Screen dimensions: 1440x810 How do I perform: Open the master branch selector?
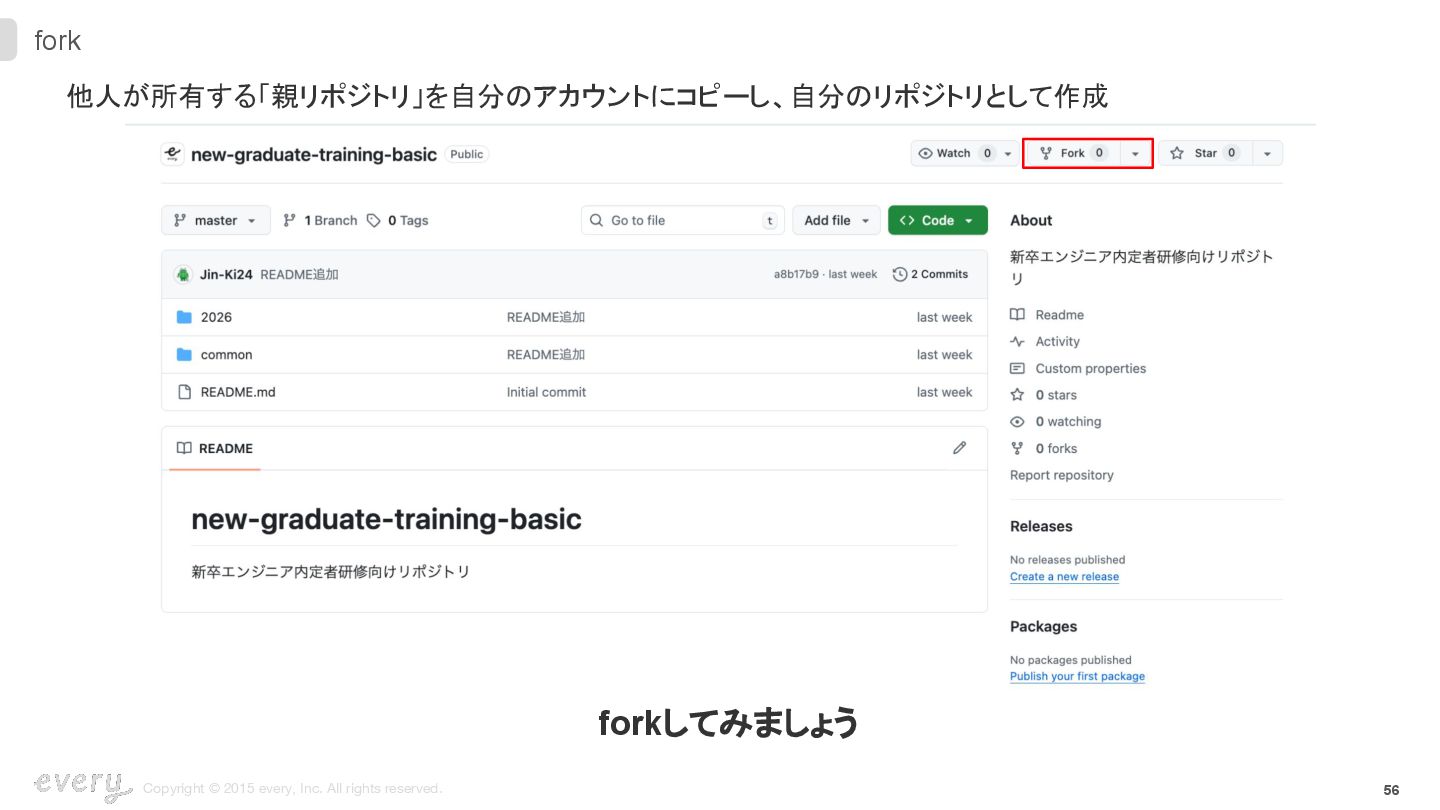216,220
